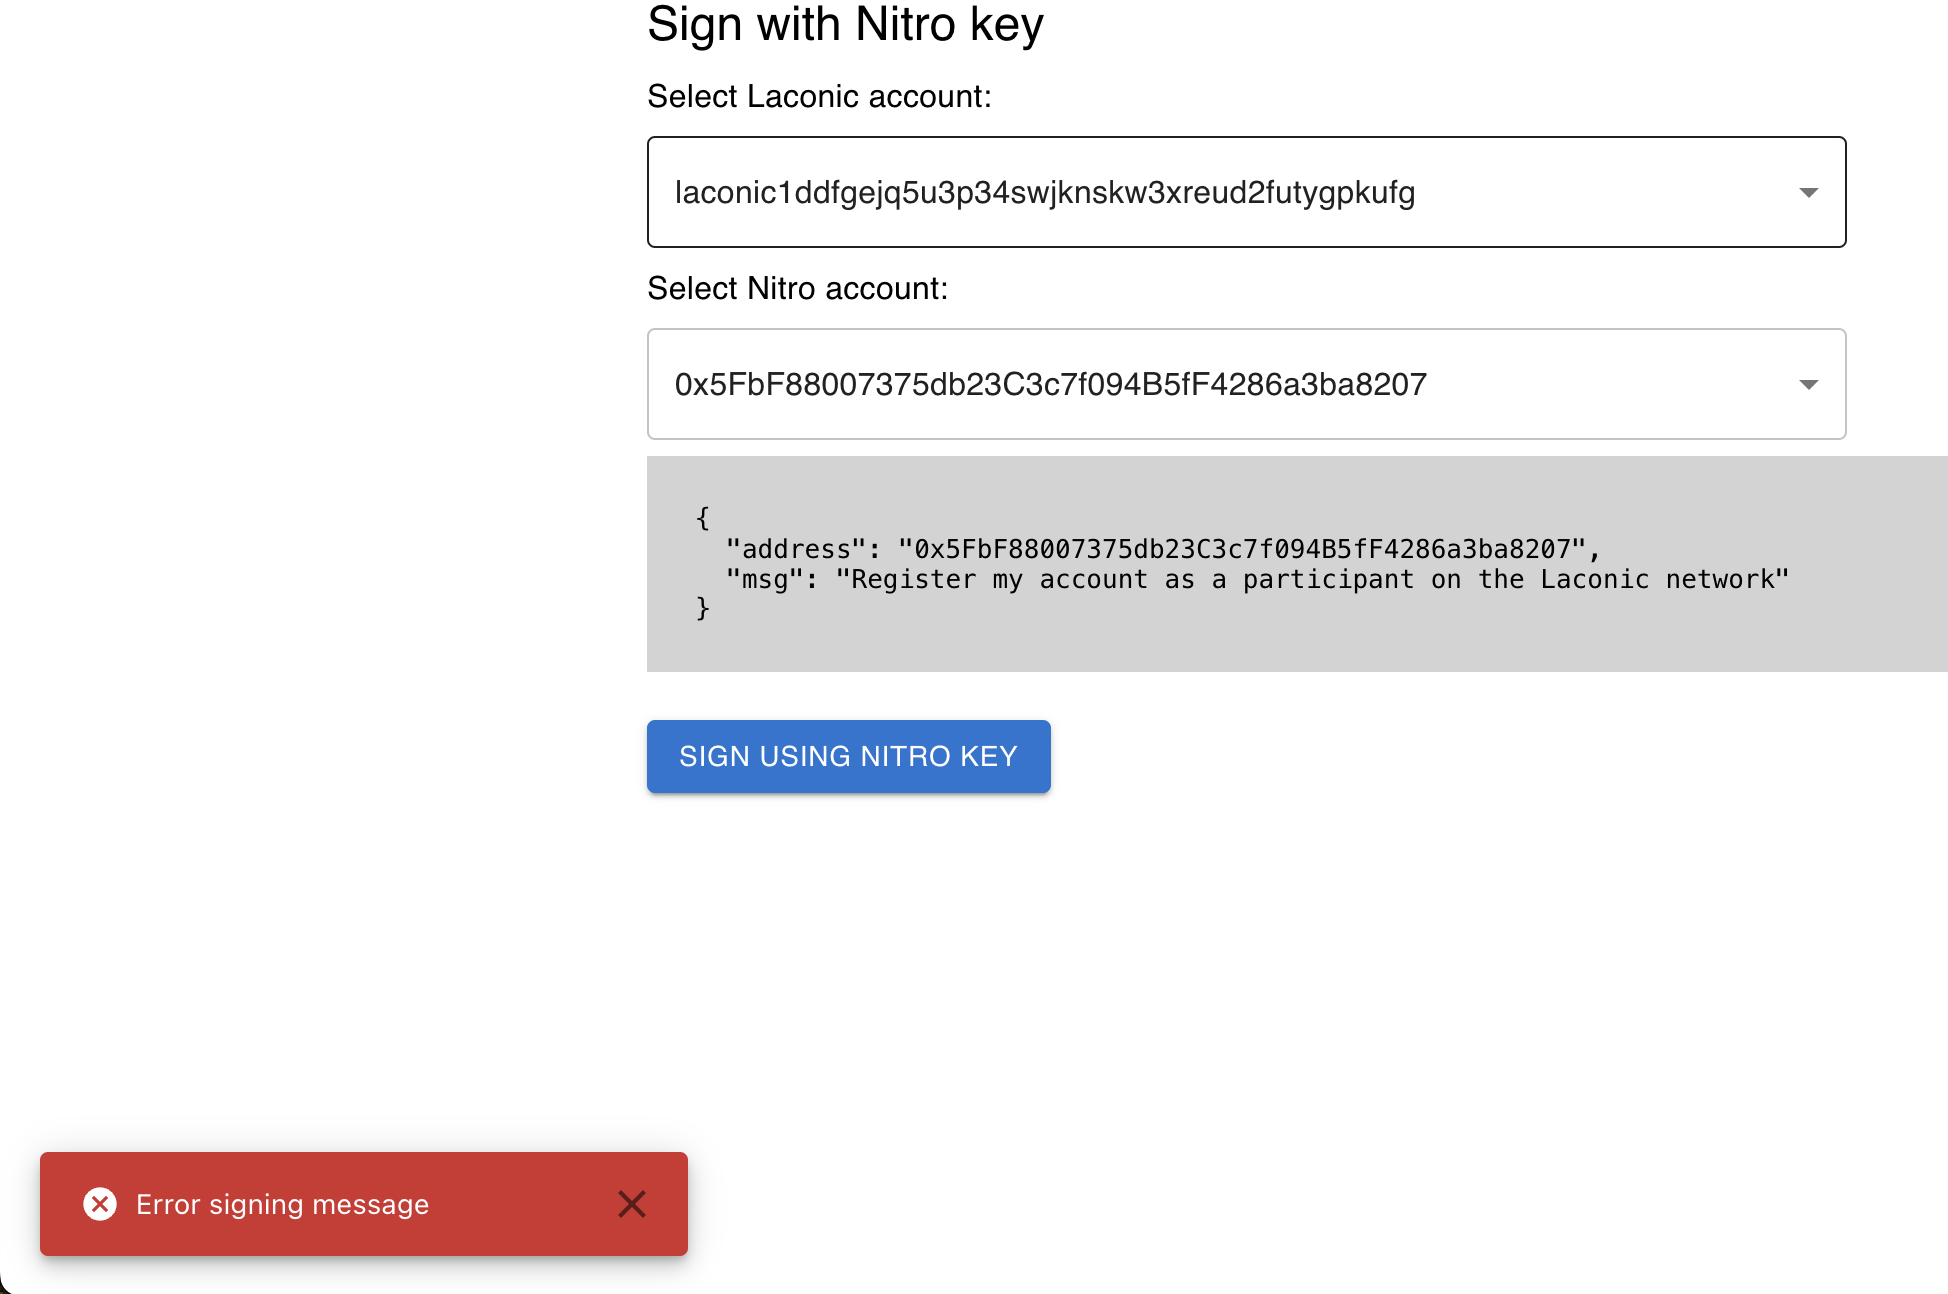Dismiss the error toast with the X

click(x=632, y=1204)
